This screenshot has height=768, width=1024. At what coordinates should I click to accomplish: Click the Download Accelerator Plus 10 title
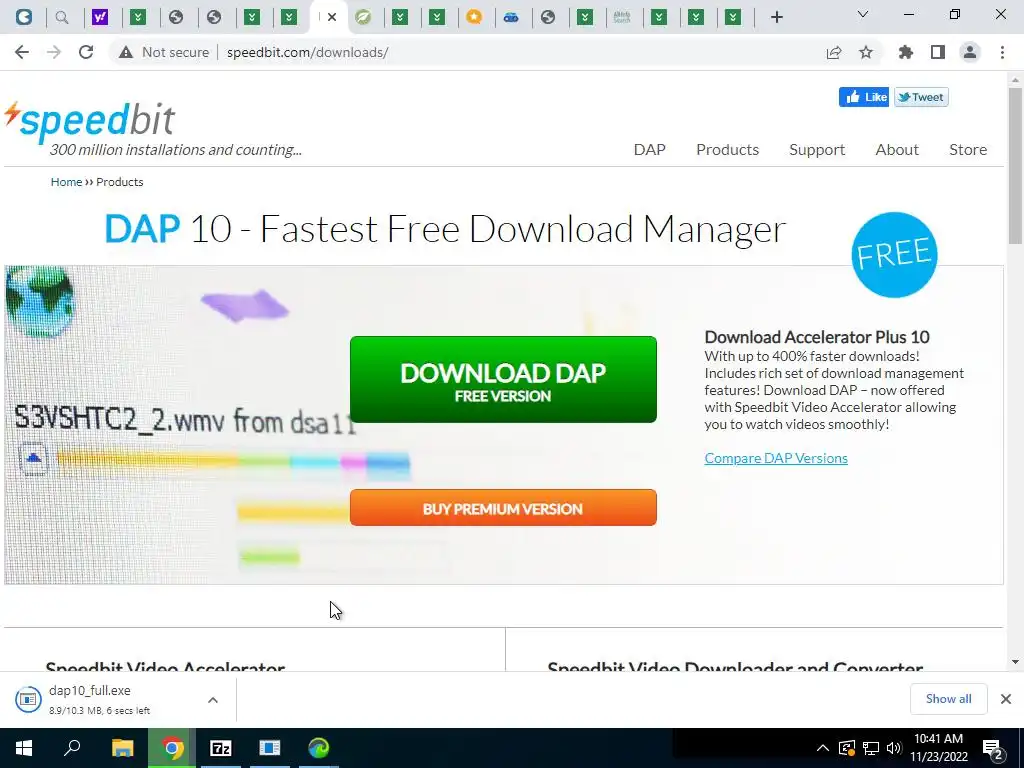816,337
